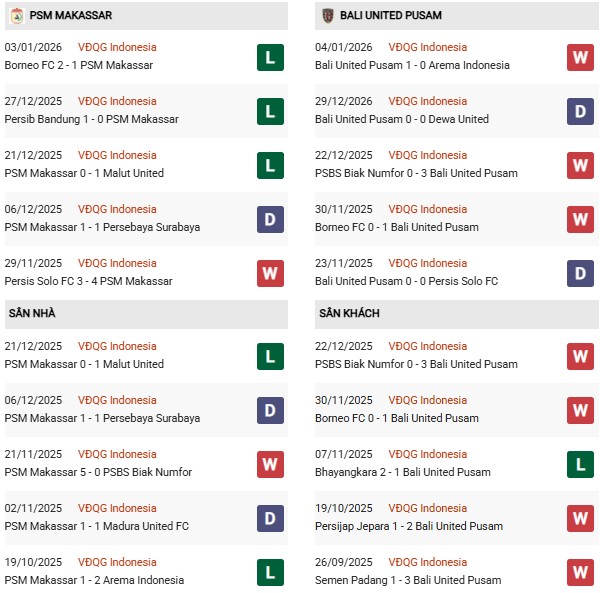
Task: Click the D badge for Bali United vs Dewa United
Action: (x=580, y=111)
